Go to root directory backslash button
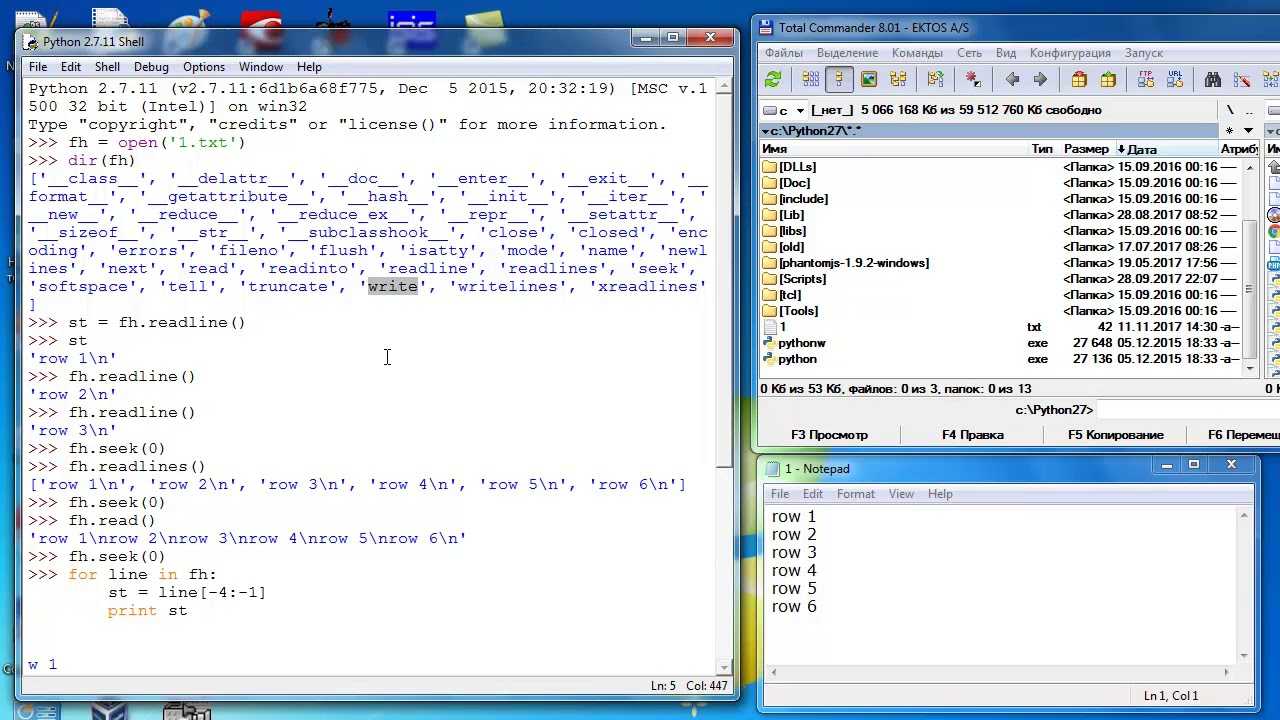 tap(1230, 110)
